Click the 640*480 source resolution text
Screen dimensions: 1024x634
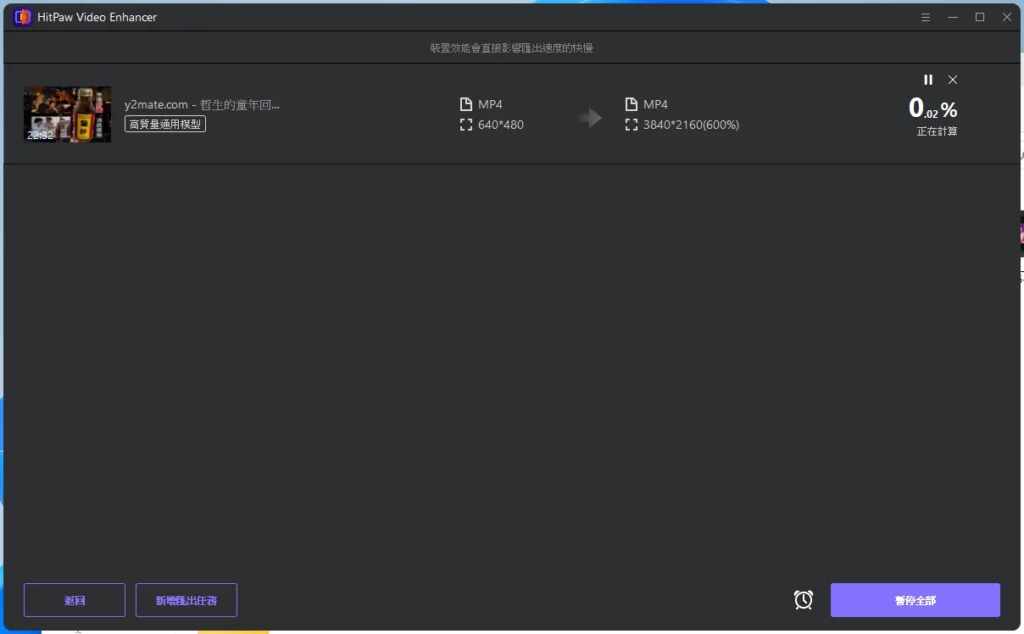(500, 125)
